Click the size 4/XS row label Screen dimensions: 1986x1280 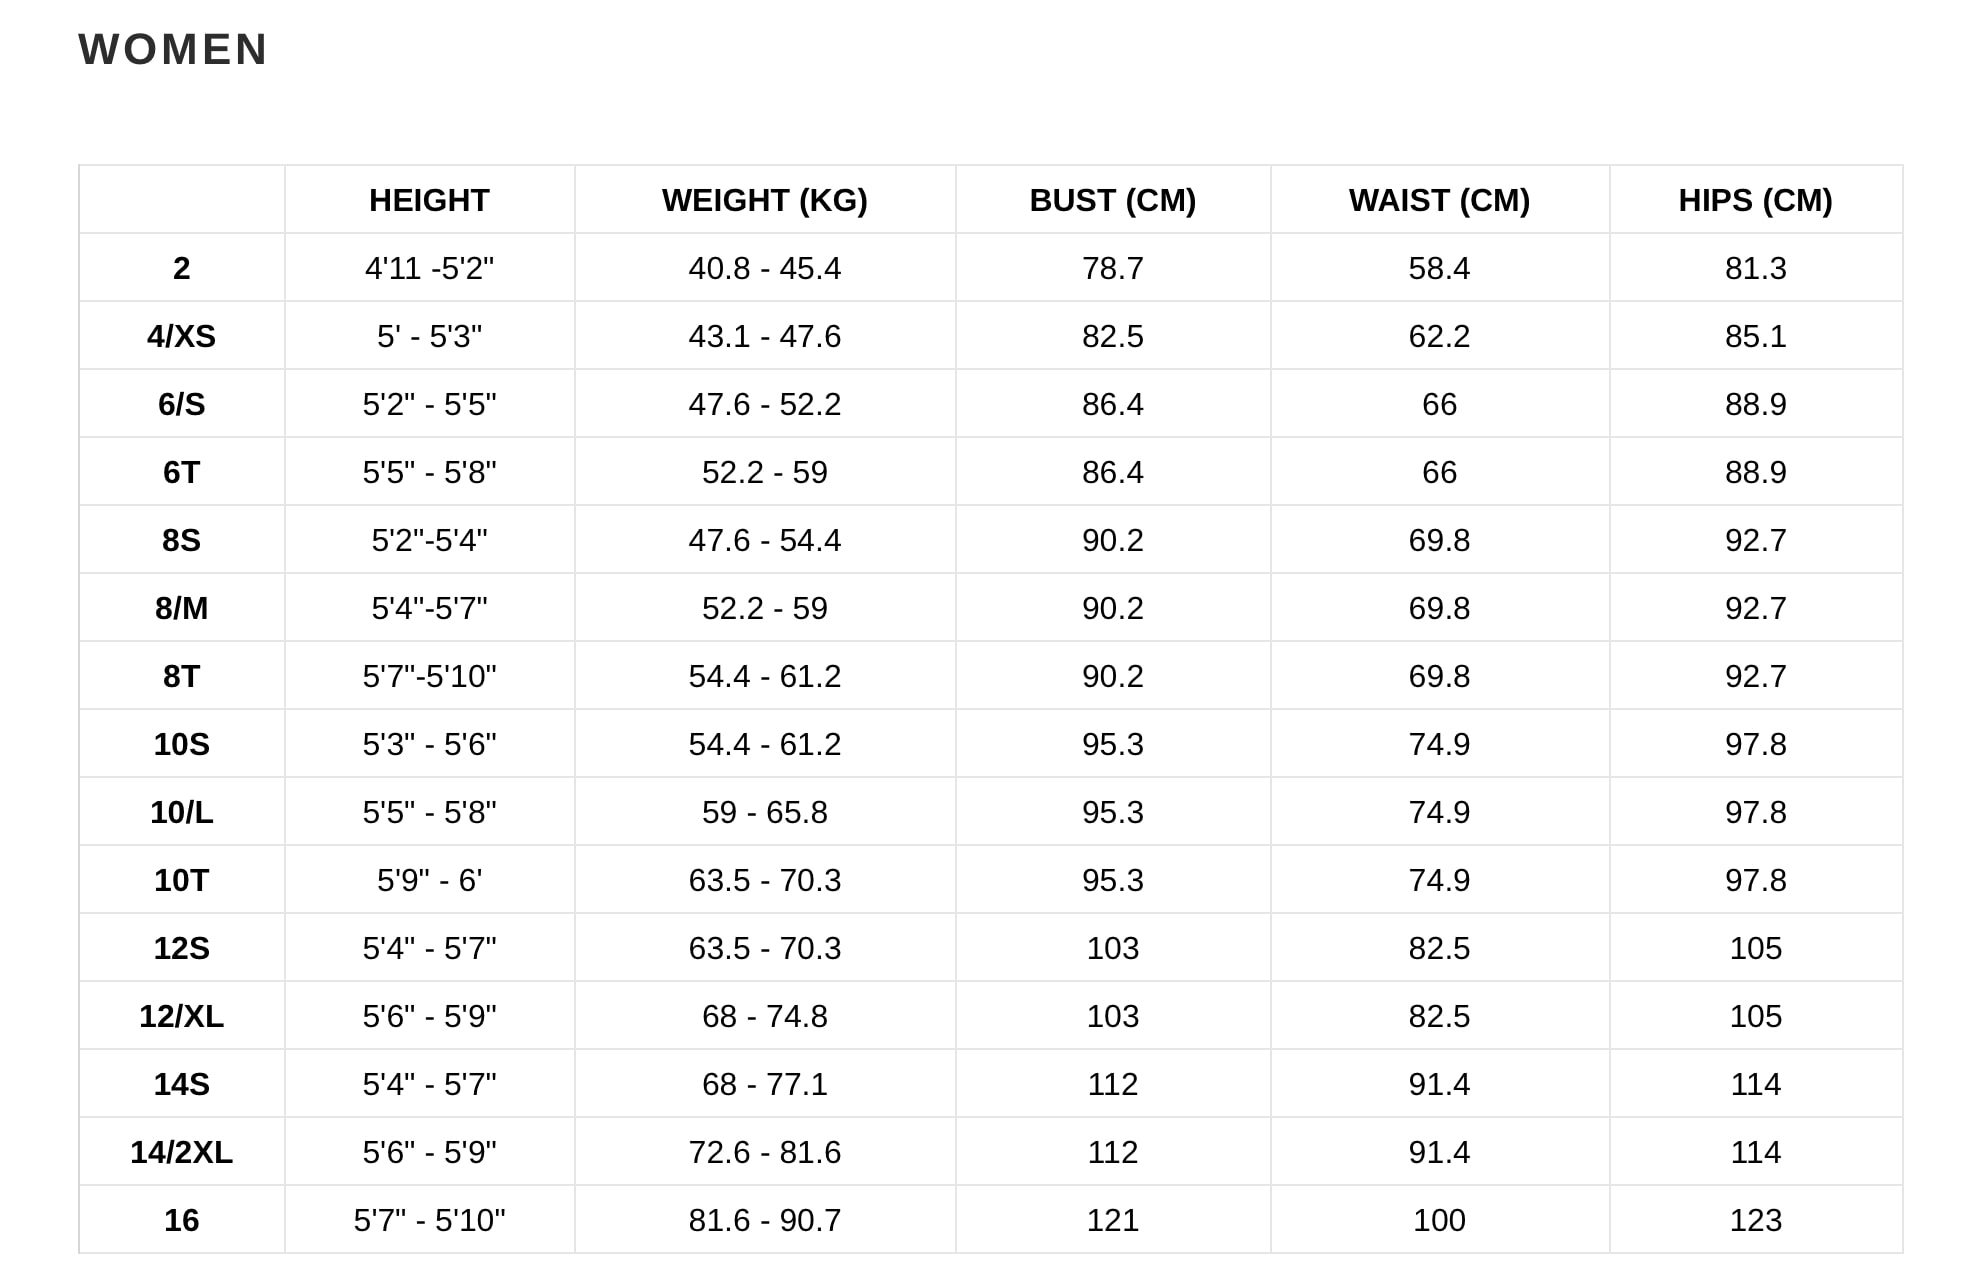click(181, 336)
